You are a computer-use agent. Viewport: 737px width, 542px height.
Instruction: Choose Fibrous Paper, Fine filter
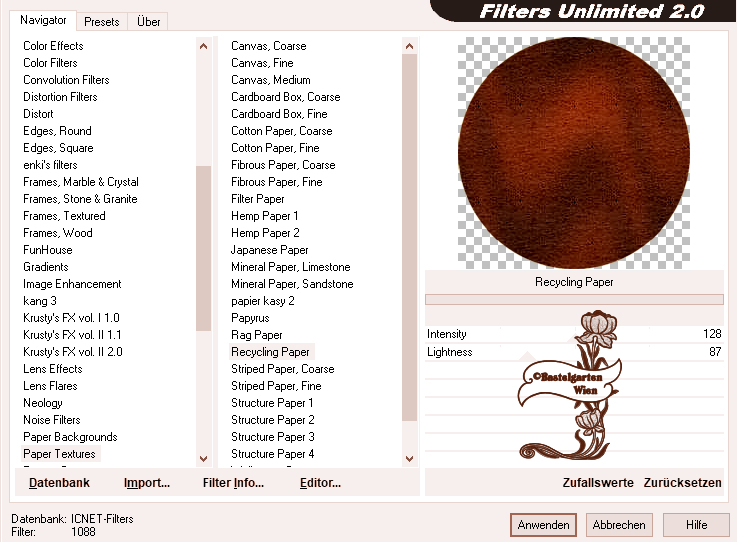pos(277,181)
